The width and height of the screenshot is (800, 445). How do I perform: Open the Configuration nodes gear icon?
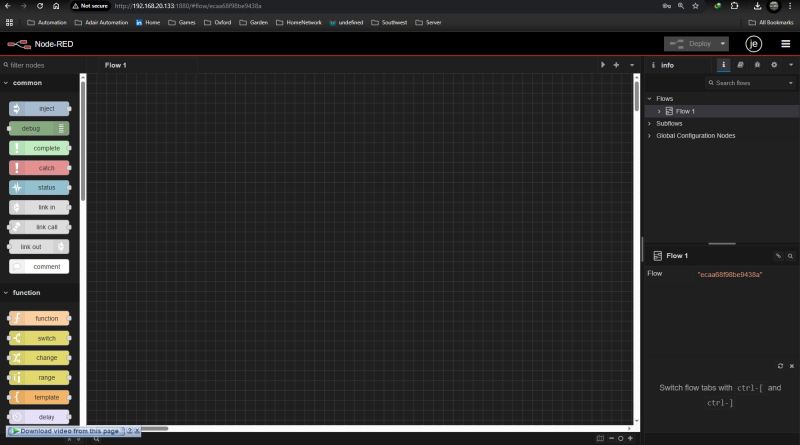coord(773,65)
